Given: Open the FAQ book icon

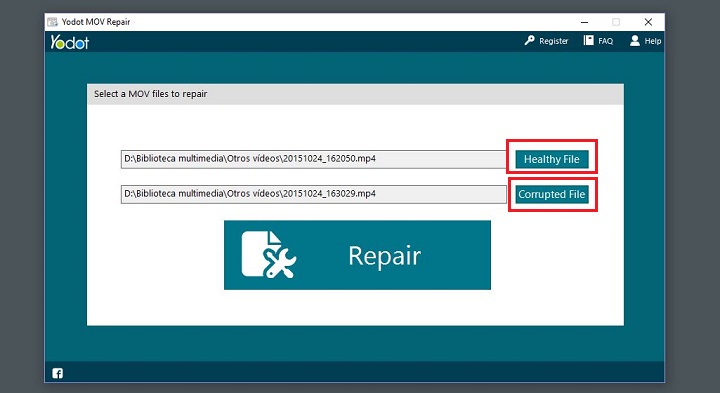Looking at the screenshot, I should coord(588,40).
